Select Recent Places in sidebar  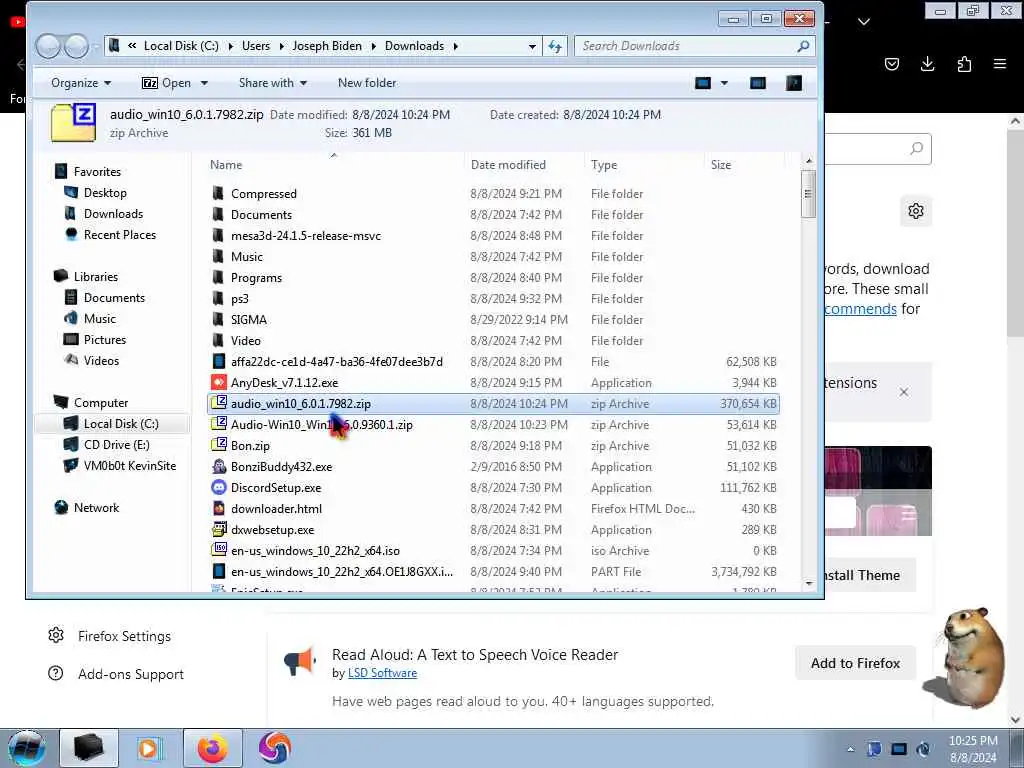point(119,234)
